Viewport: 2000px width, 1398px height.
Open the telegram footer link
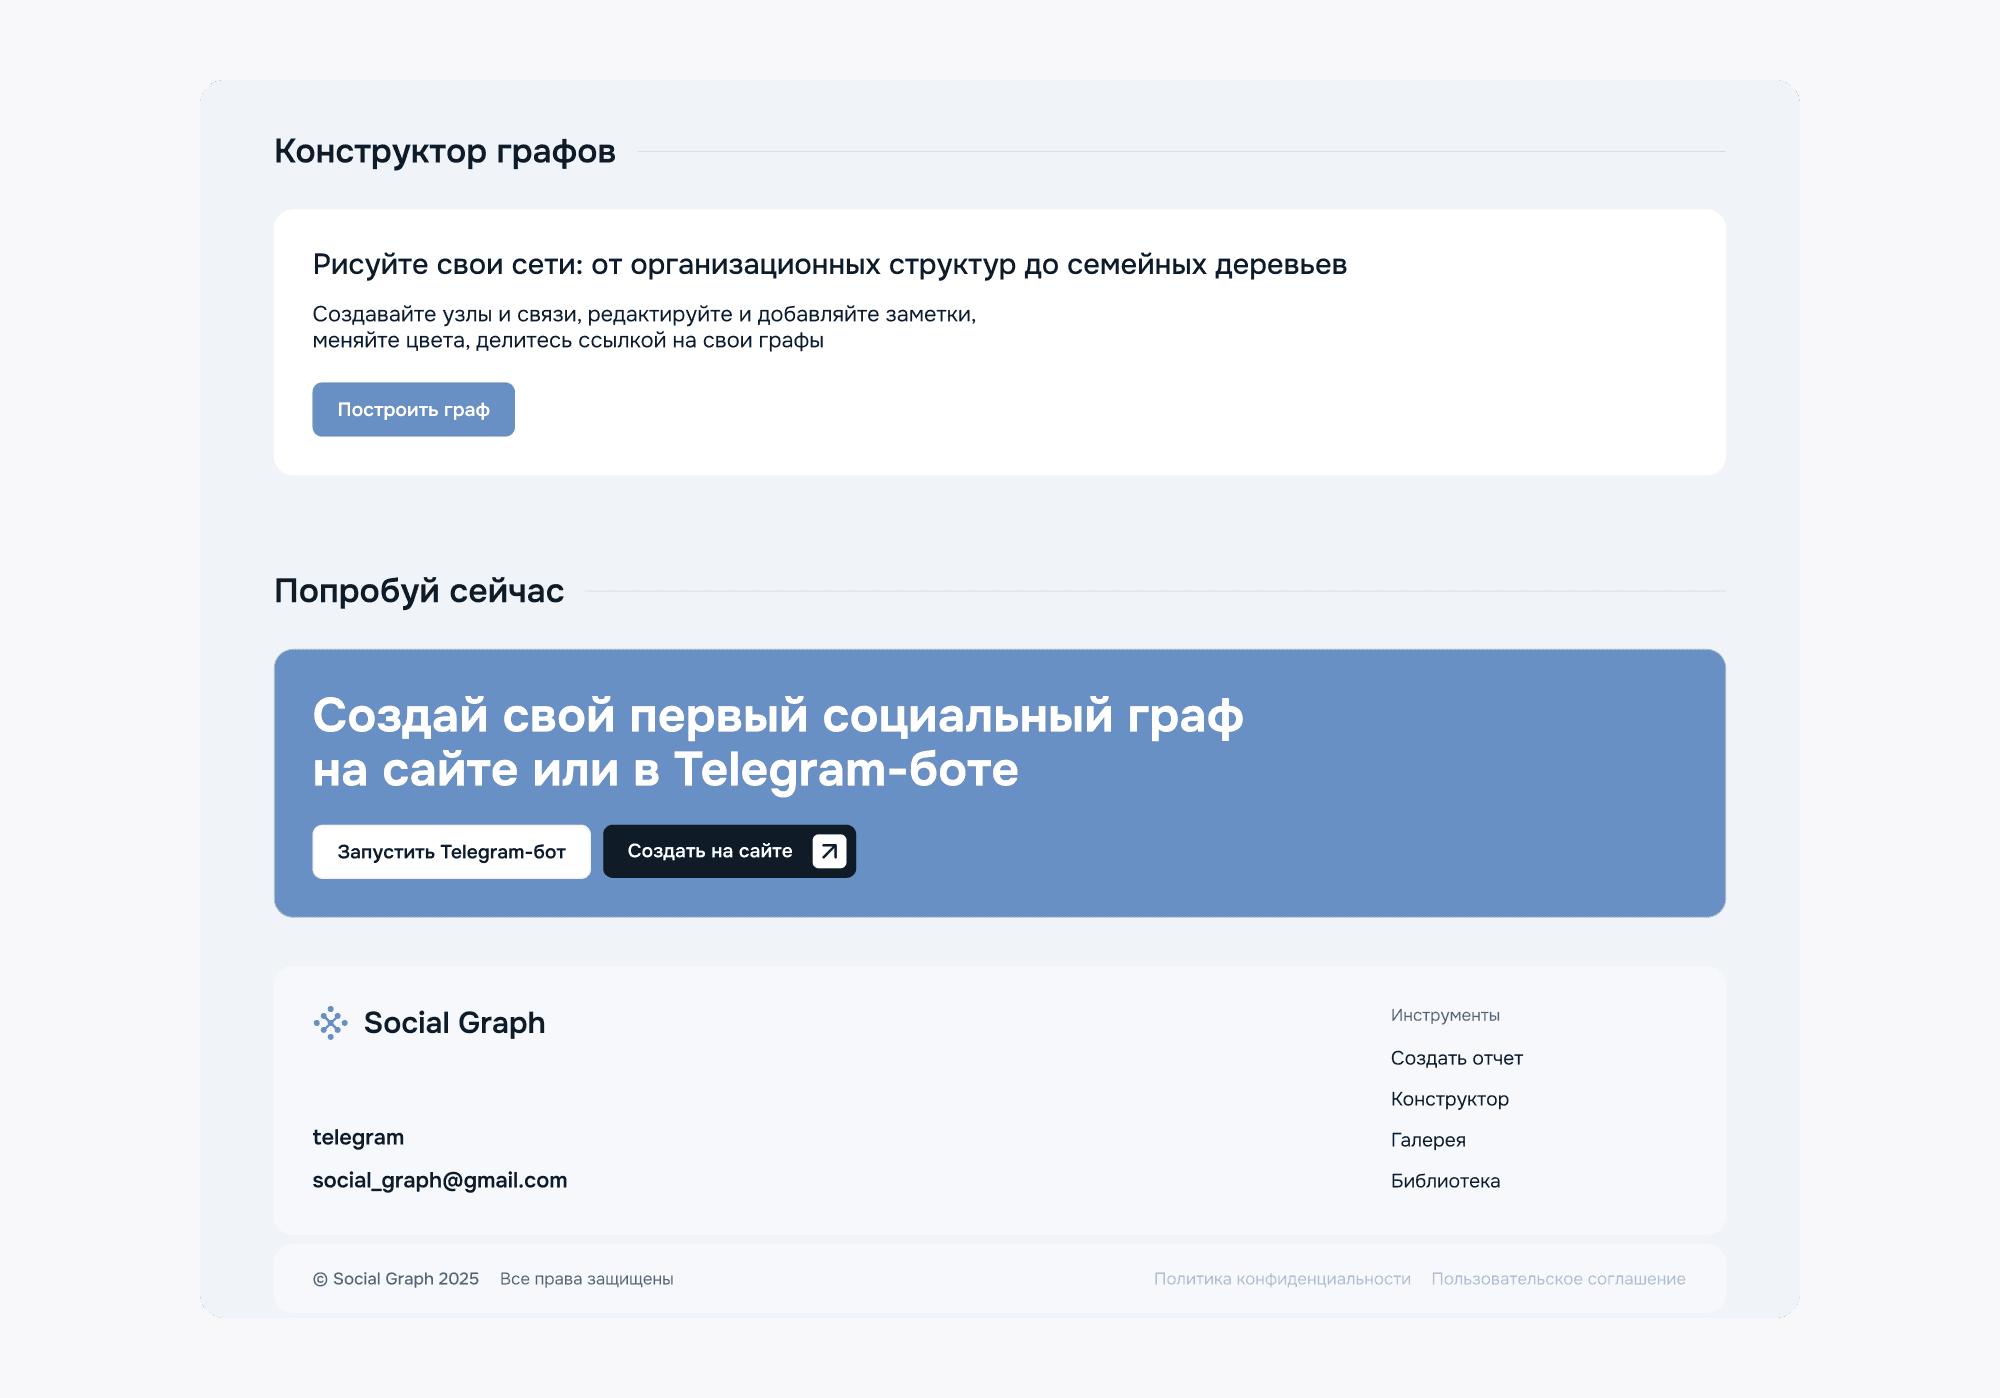(358, 1137)
